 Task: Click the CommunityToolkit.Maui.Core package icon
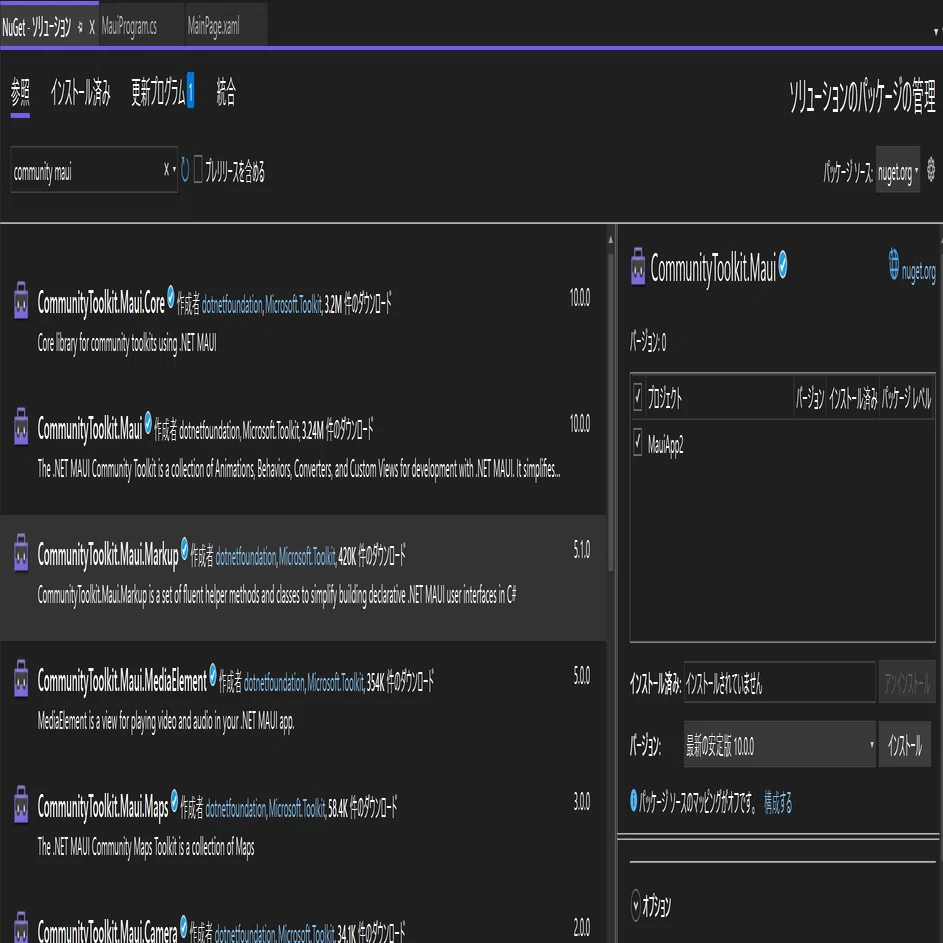tap(21, 299)
